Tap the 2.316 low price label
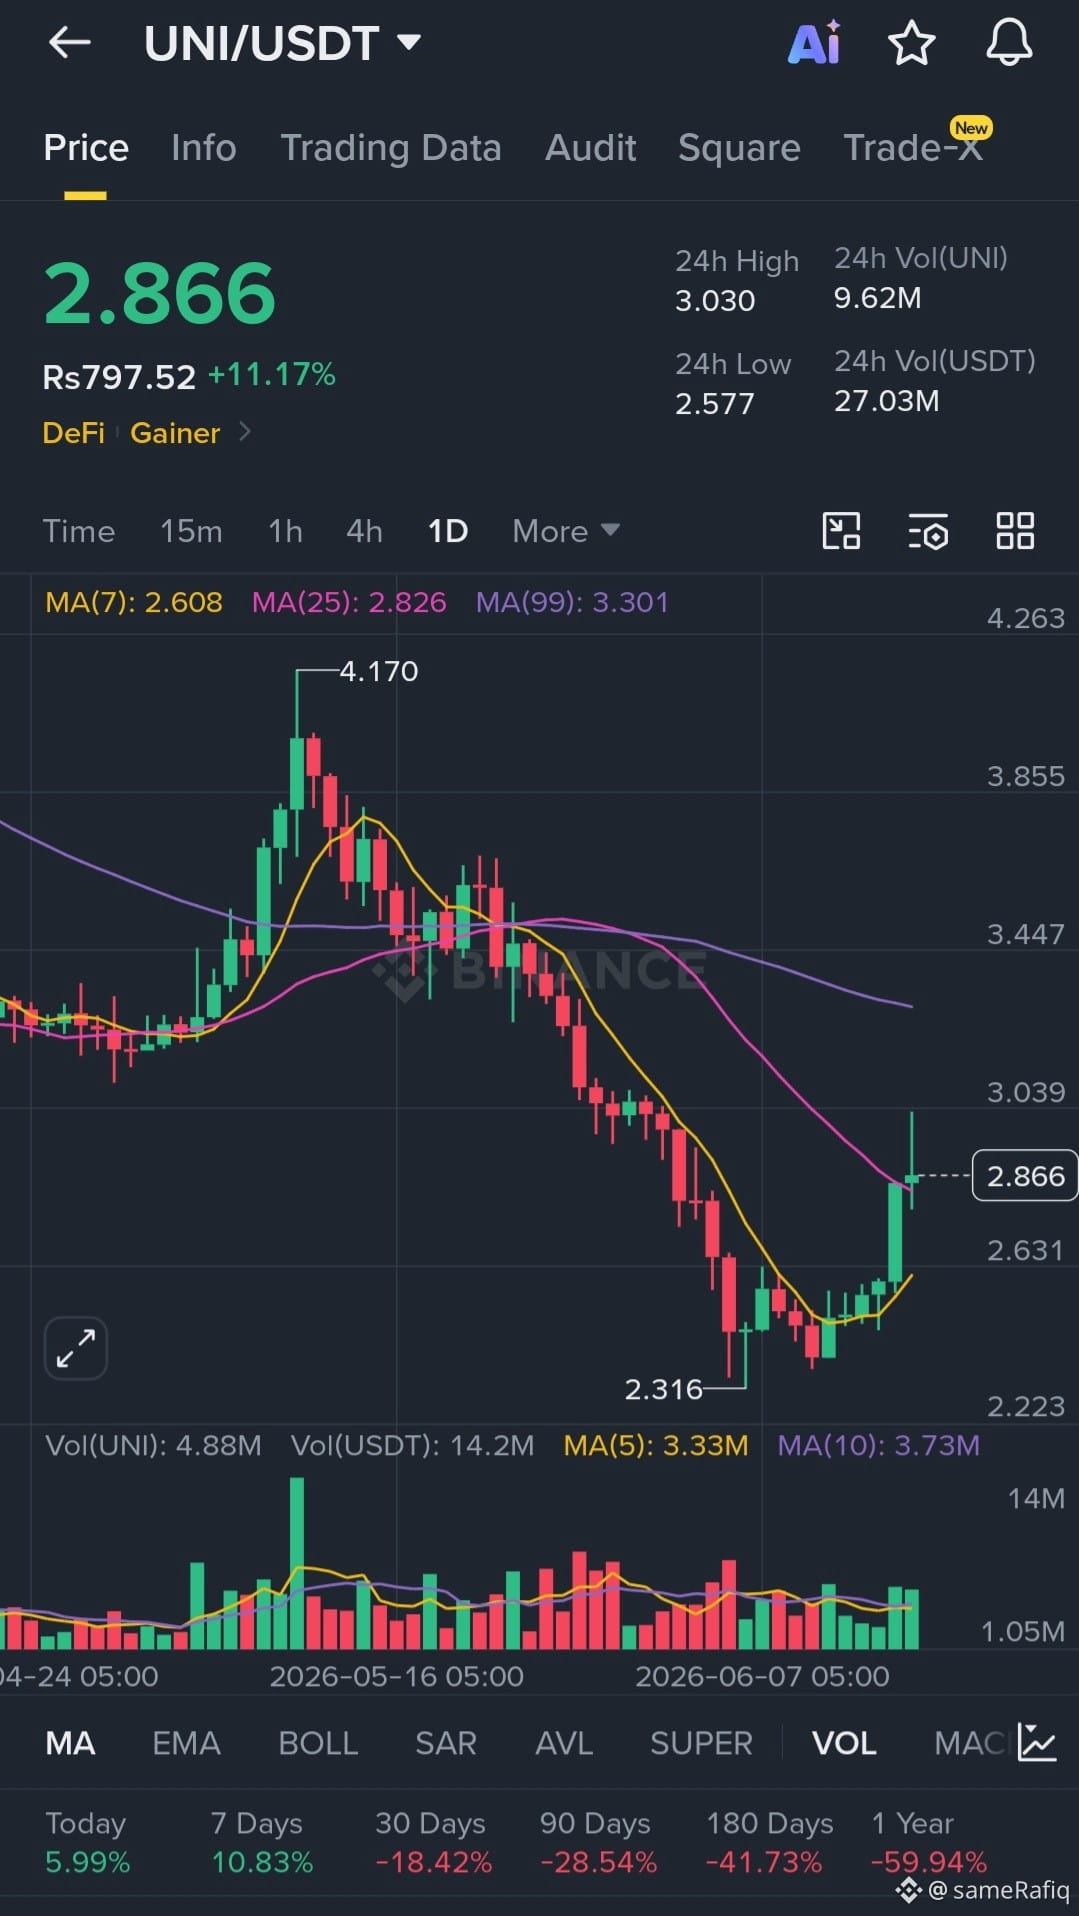 [664, 1389]
